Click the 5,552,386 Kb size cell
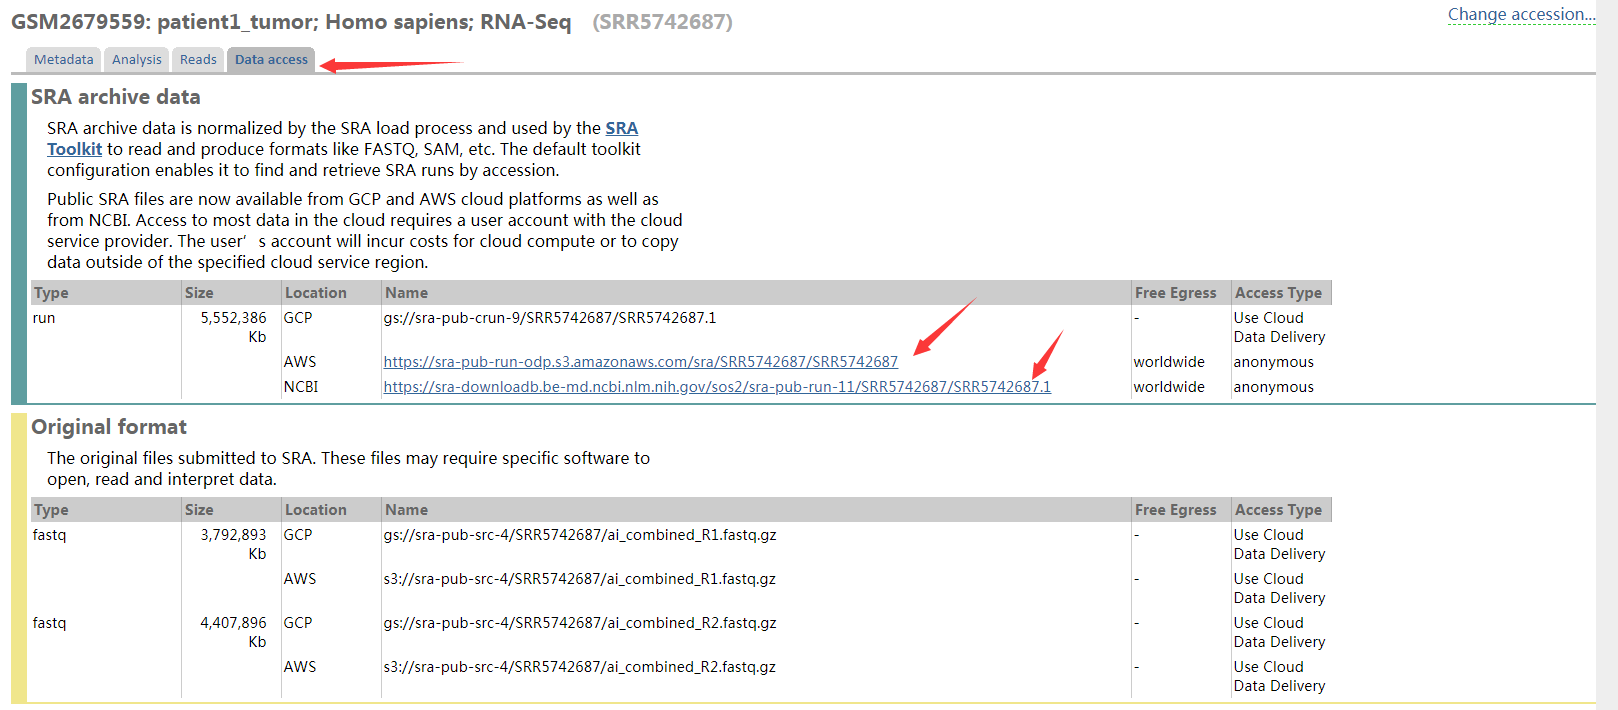 click(233, 327)
